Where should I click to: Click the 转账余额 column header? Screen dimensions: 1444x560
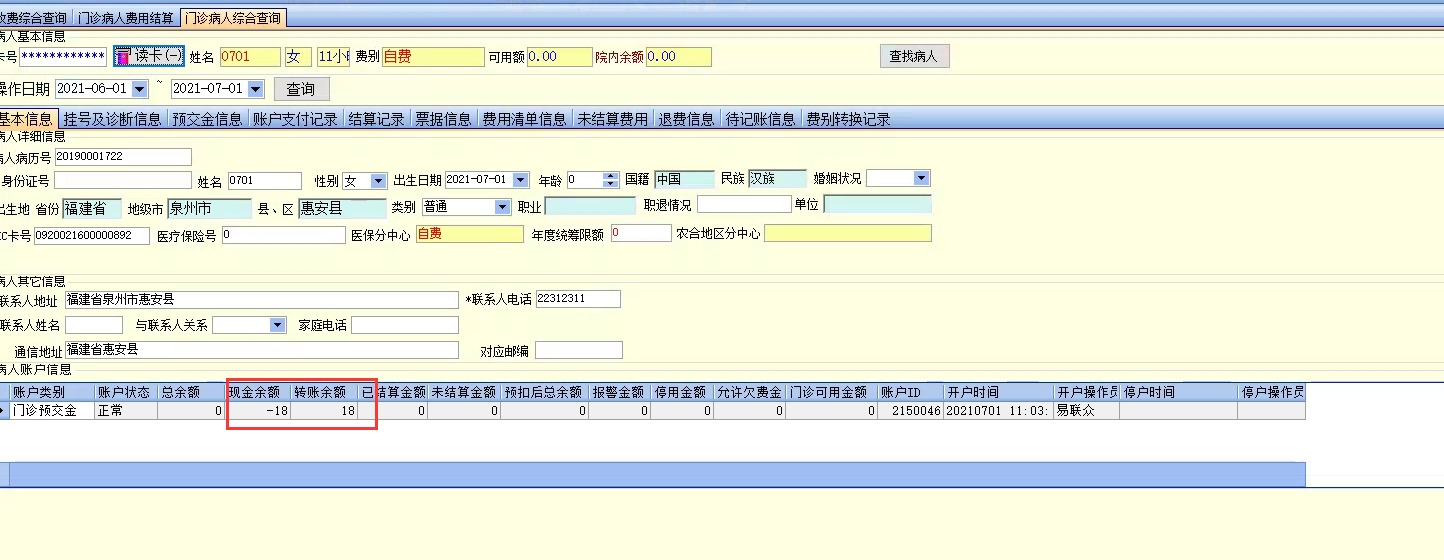[324, 392]
